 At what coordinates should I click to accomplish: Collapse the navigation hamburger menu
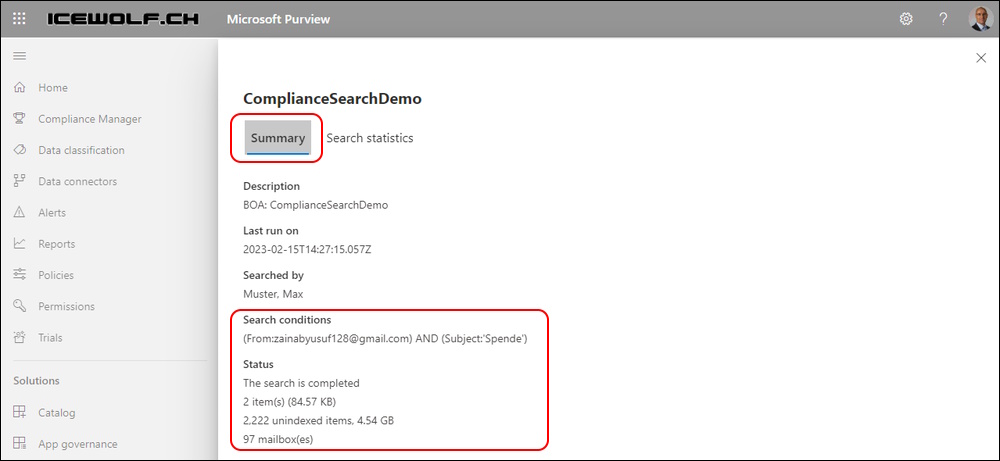tap(20, 56)
